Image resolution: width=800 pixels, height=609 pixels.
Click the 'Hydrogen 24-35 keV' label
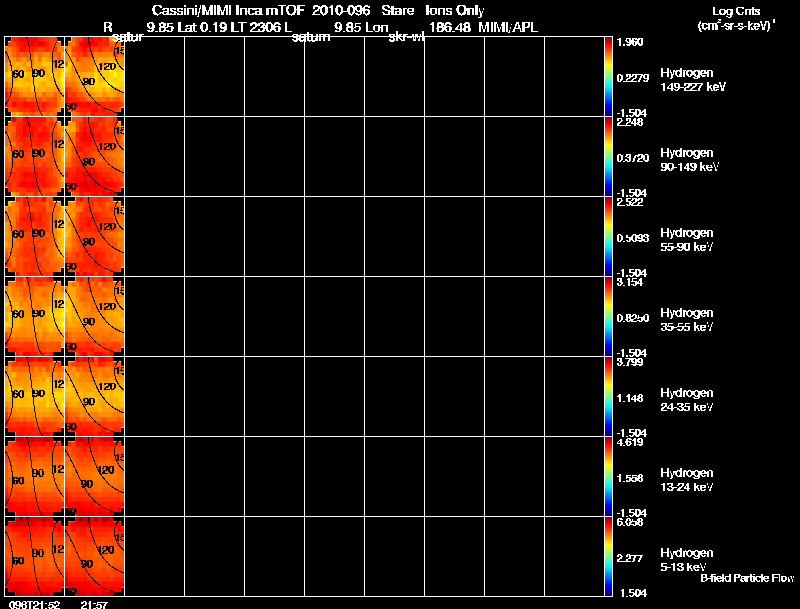click(x=687, y=400)
